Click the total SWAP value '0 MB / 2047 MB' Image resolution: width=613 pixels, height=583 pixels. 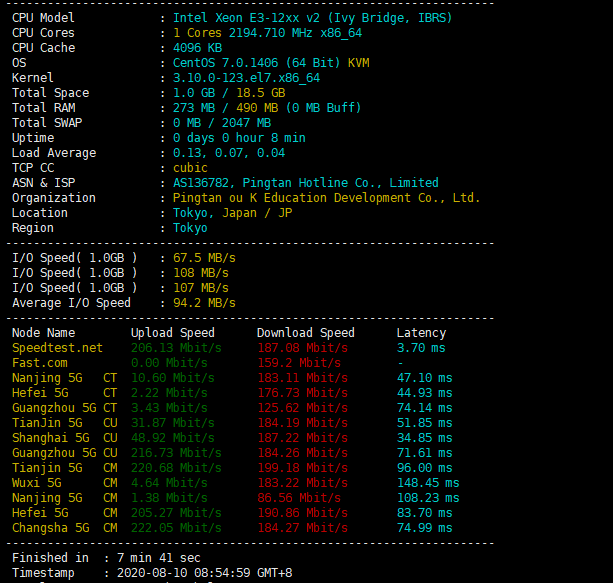(x=222, y=123)
